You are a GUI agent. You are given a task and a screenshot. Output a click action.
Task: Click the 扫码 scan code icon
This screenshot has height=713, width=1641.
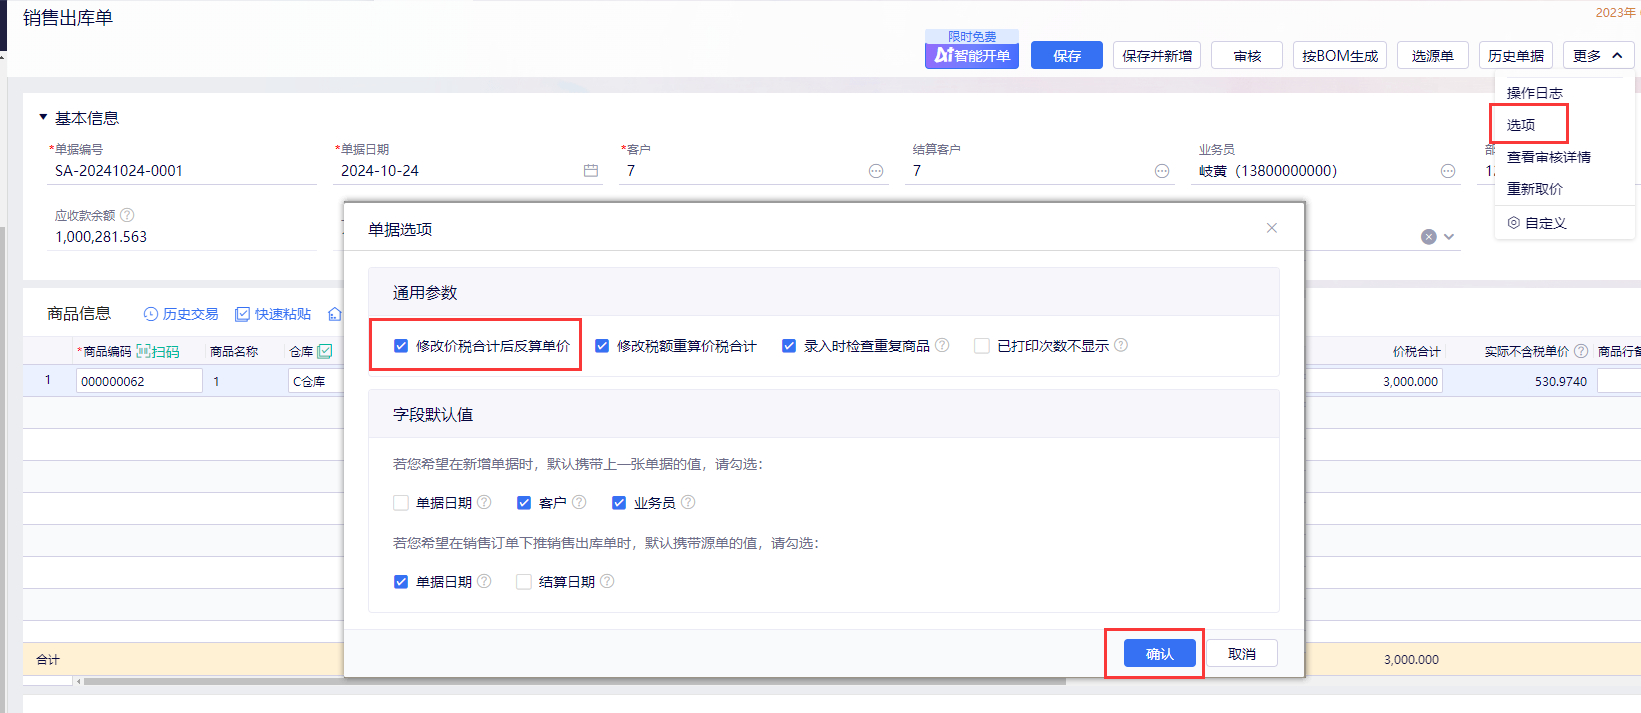[x=144, y=351]
